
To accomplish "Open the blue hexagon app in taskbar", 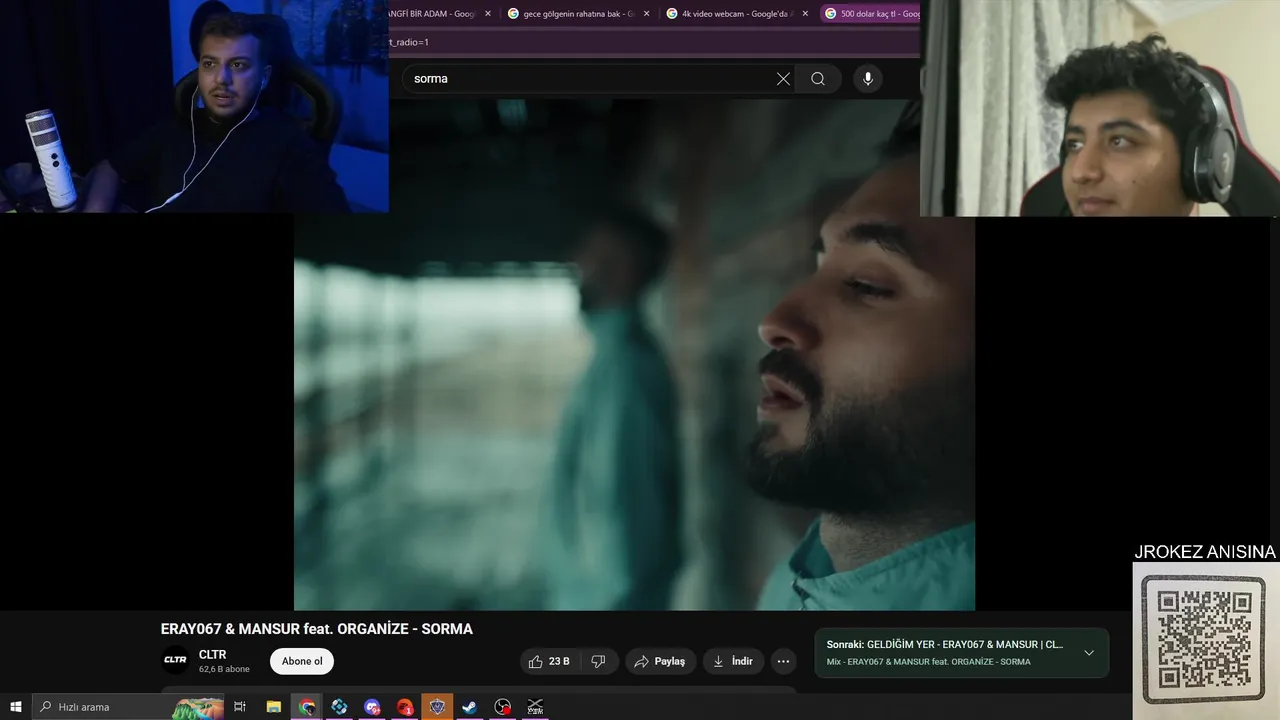I will pyautogui.click(x=339, y=707).
